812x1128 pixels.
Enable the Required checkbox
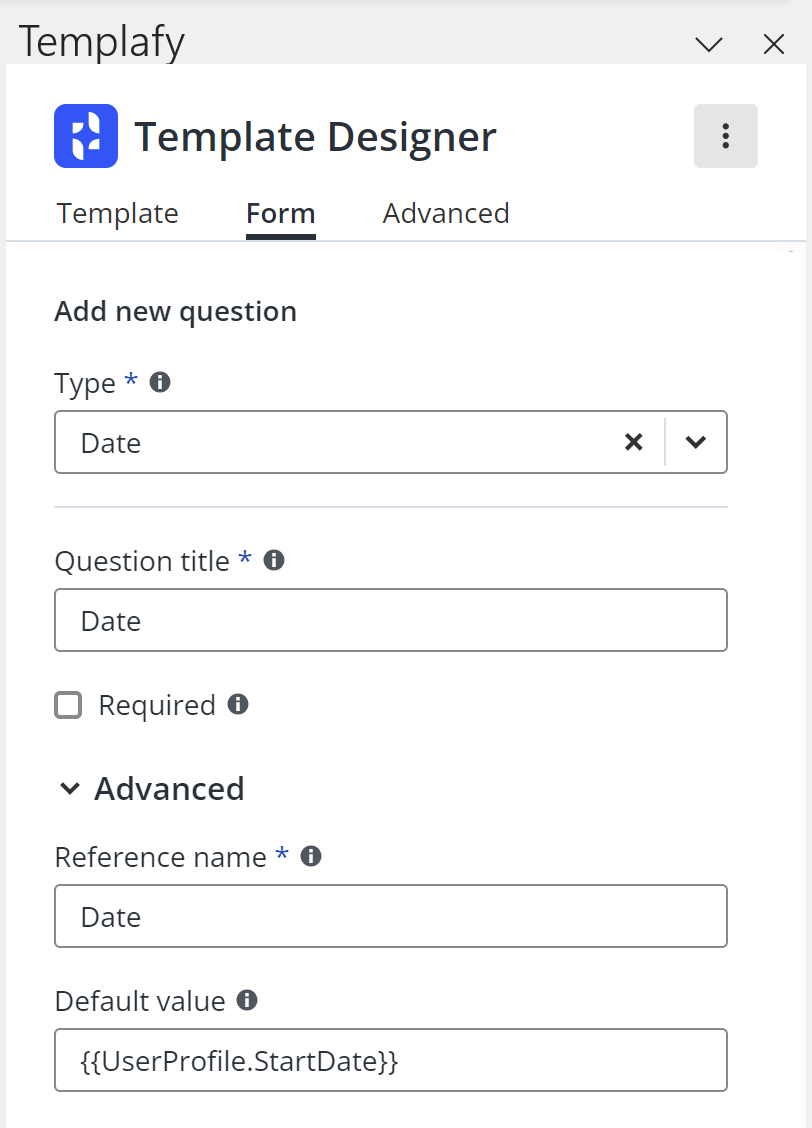[x=68, y=705]
